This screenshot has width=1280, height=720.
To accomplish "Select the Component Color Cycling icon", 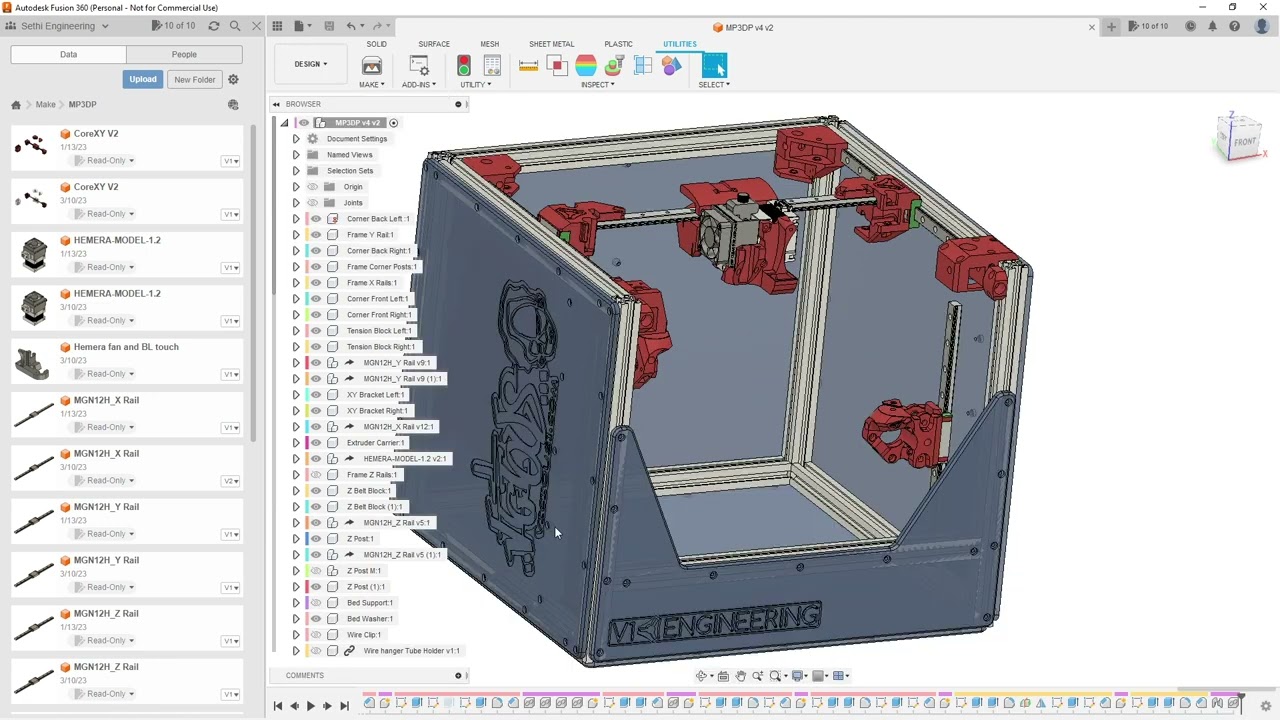I will tap(671, 66).
